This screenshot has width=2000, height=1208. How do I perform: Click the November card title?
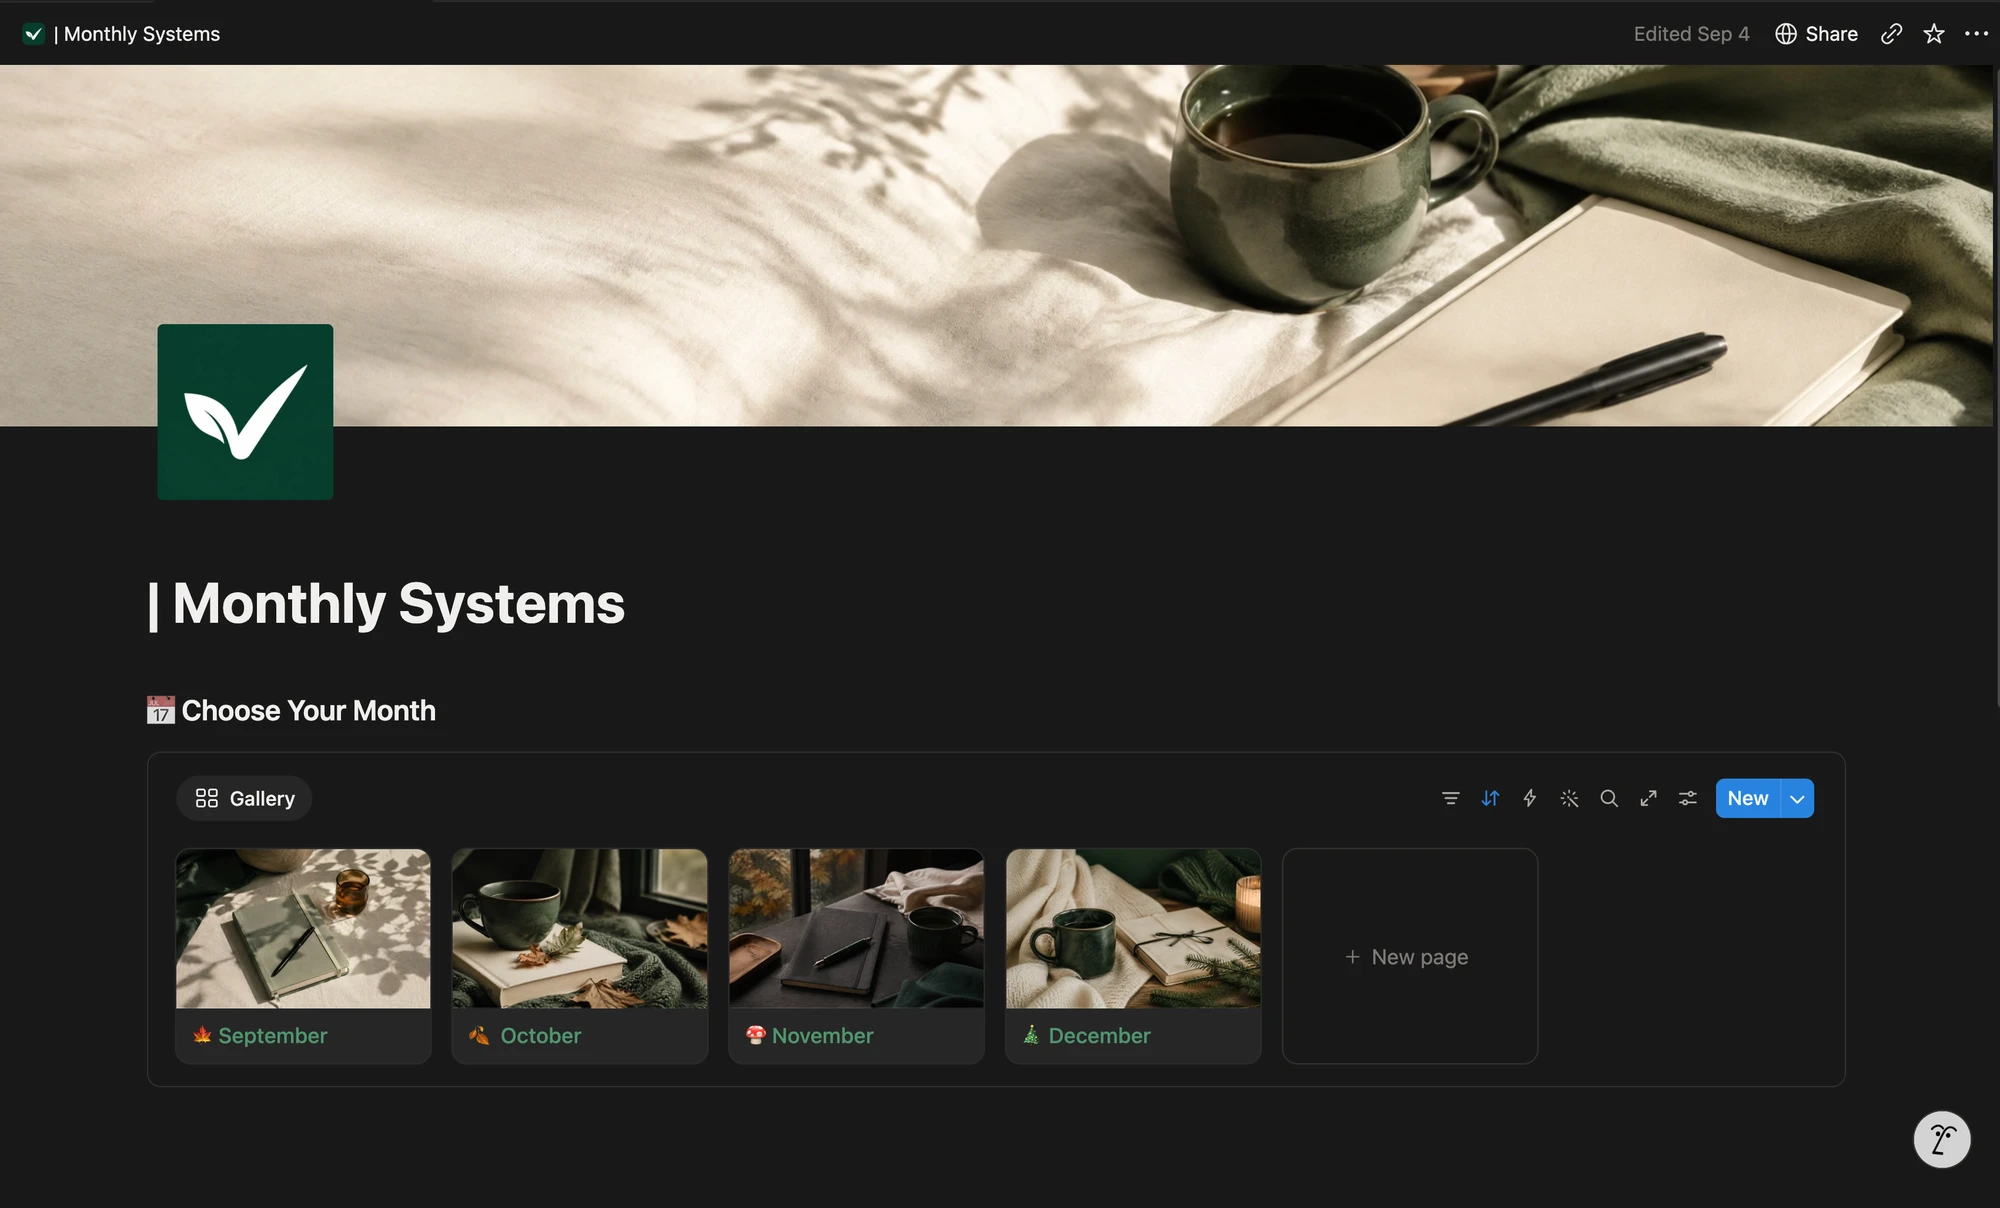(823, 1035)
